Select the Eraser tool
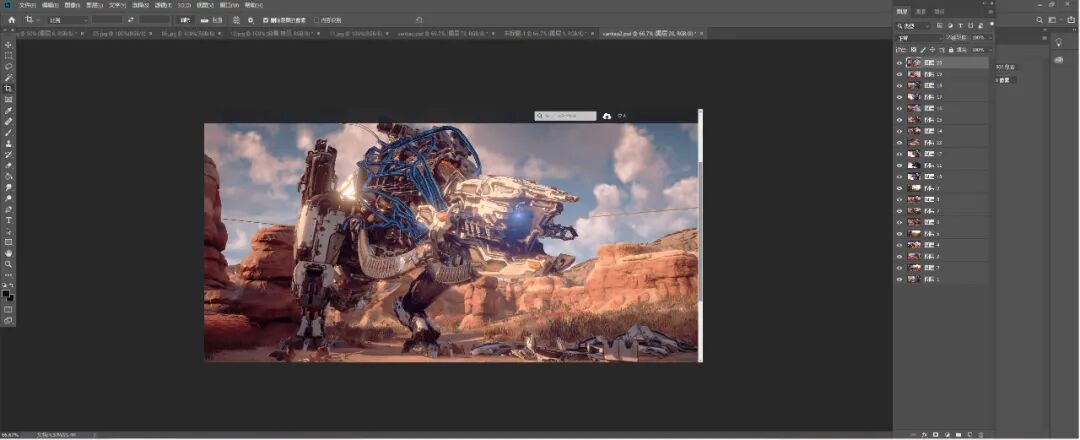 (9, 165)
